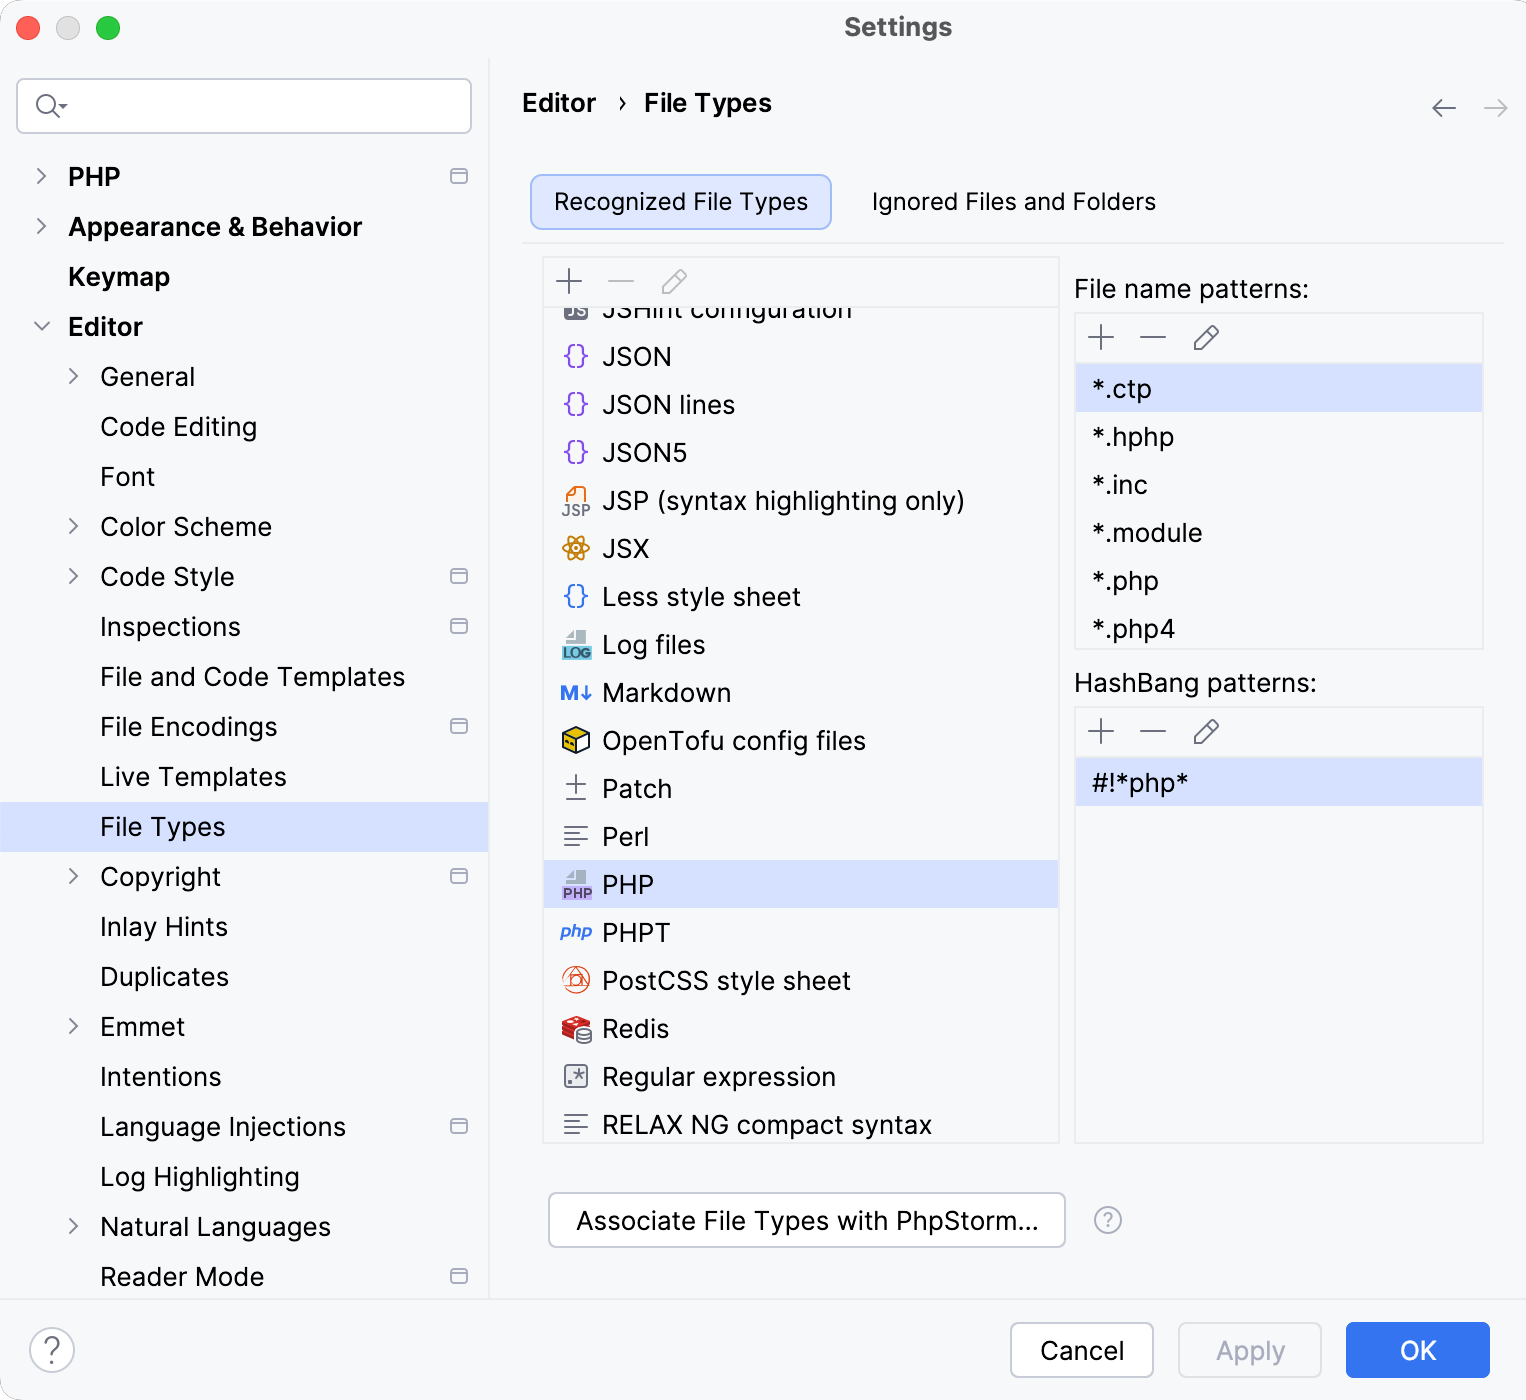Open help next to Associate File Types
The height and width of the screenshot is (1400, 1526).
[1107, 1220]
